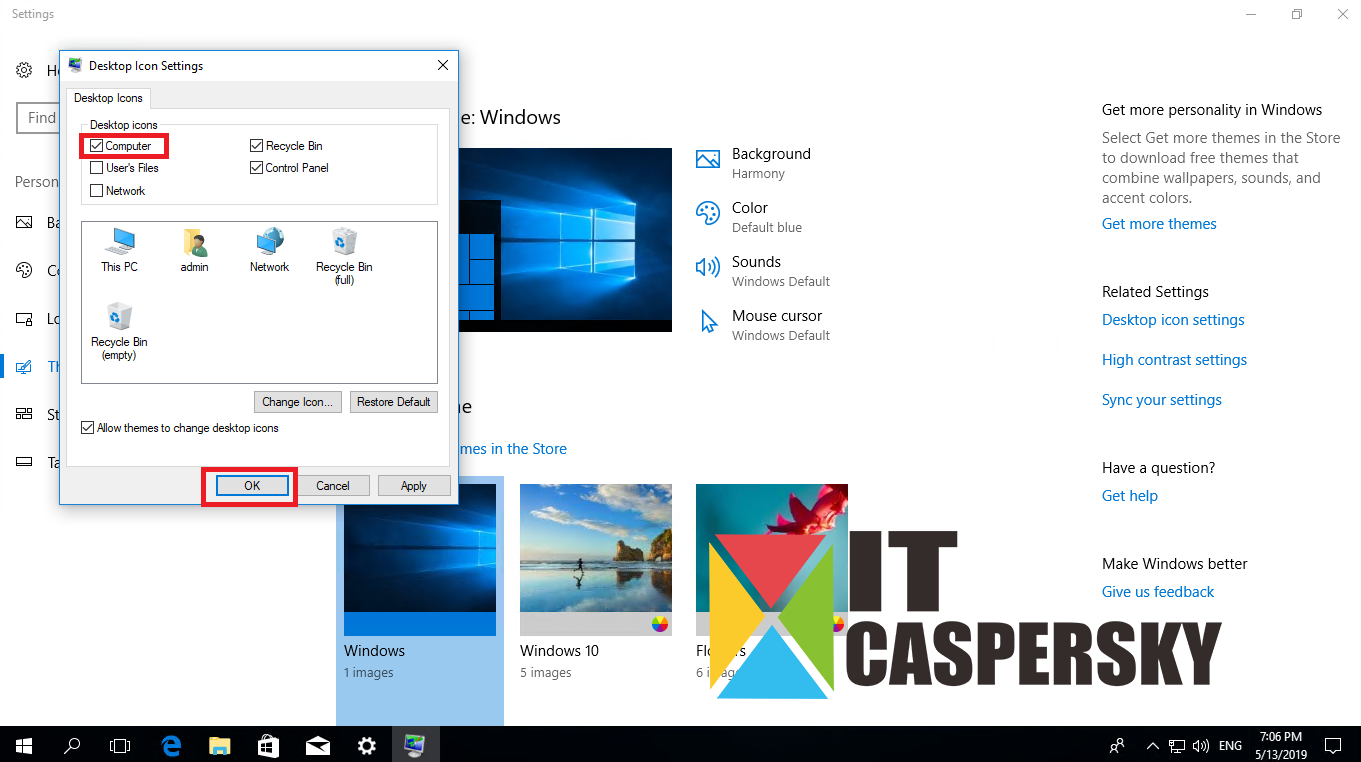Click the Restore Default button
This screenshot has height=762, width=1361.
(394, 402)
